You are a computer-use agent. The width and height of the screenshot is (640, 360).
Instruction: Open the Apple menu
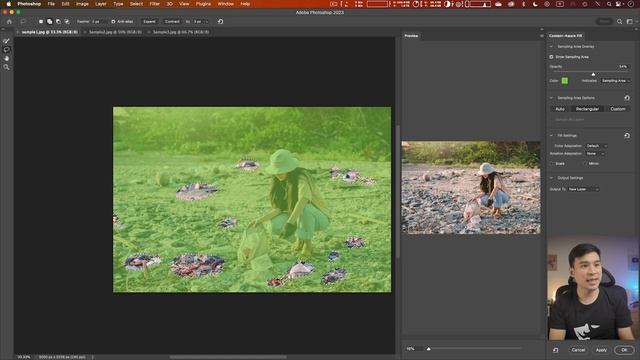click(x=9, y=4)
